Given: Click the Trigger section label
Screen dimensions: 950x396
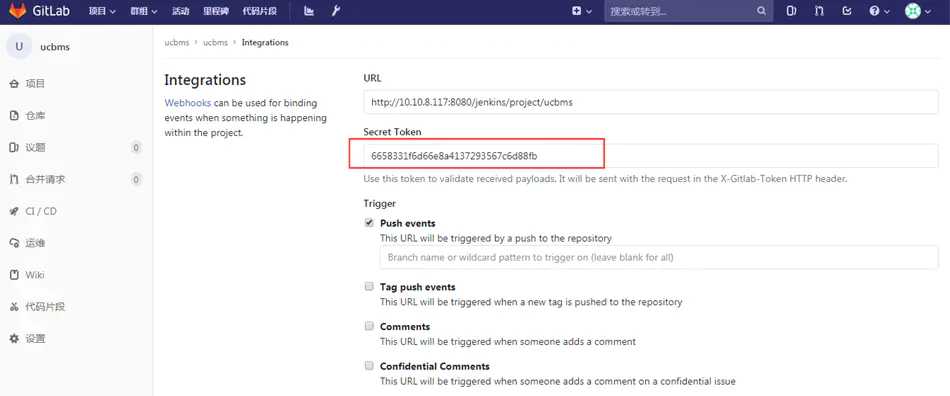Looking at the screenshot, I should tap(379, 203).
